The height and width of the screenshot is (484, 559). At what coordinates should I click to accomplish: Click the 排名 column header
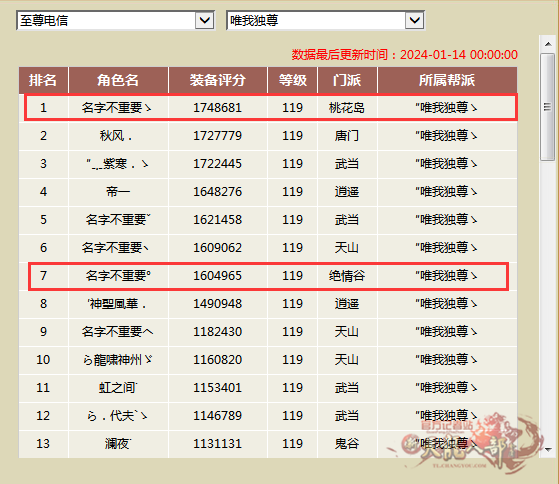click(x=43, y=80)
